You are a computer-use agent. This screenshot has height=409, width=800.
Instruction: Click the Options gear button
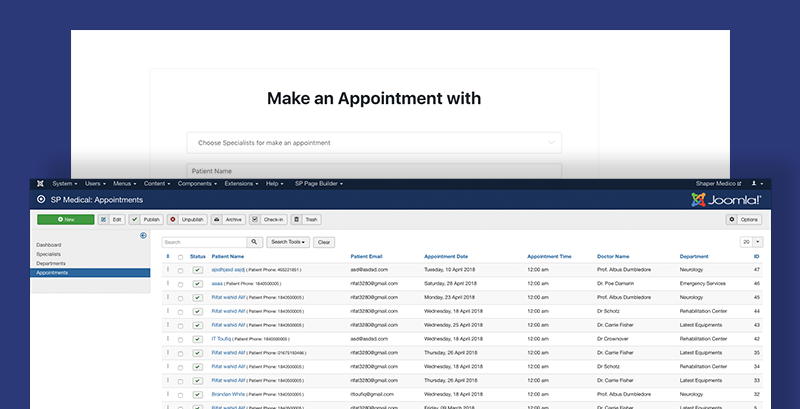tap(744, 219)
